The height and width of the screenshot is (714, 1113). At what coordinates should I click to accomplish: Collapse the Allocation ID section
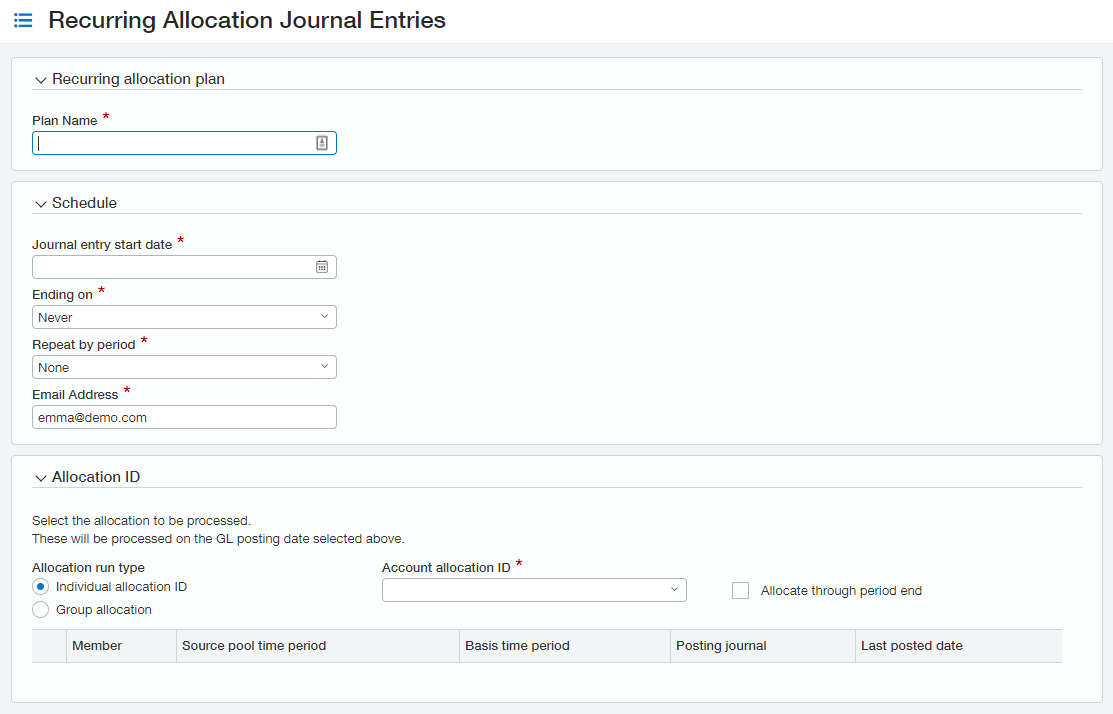tap(40, 477)
